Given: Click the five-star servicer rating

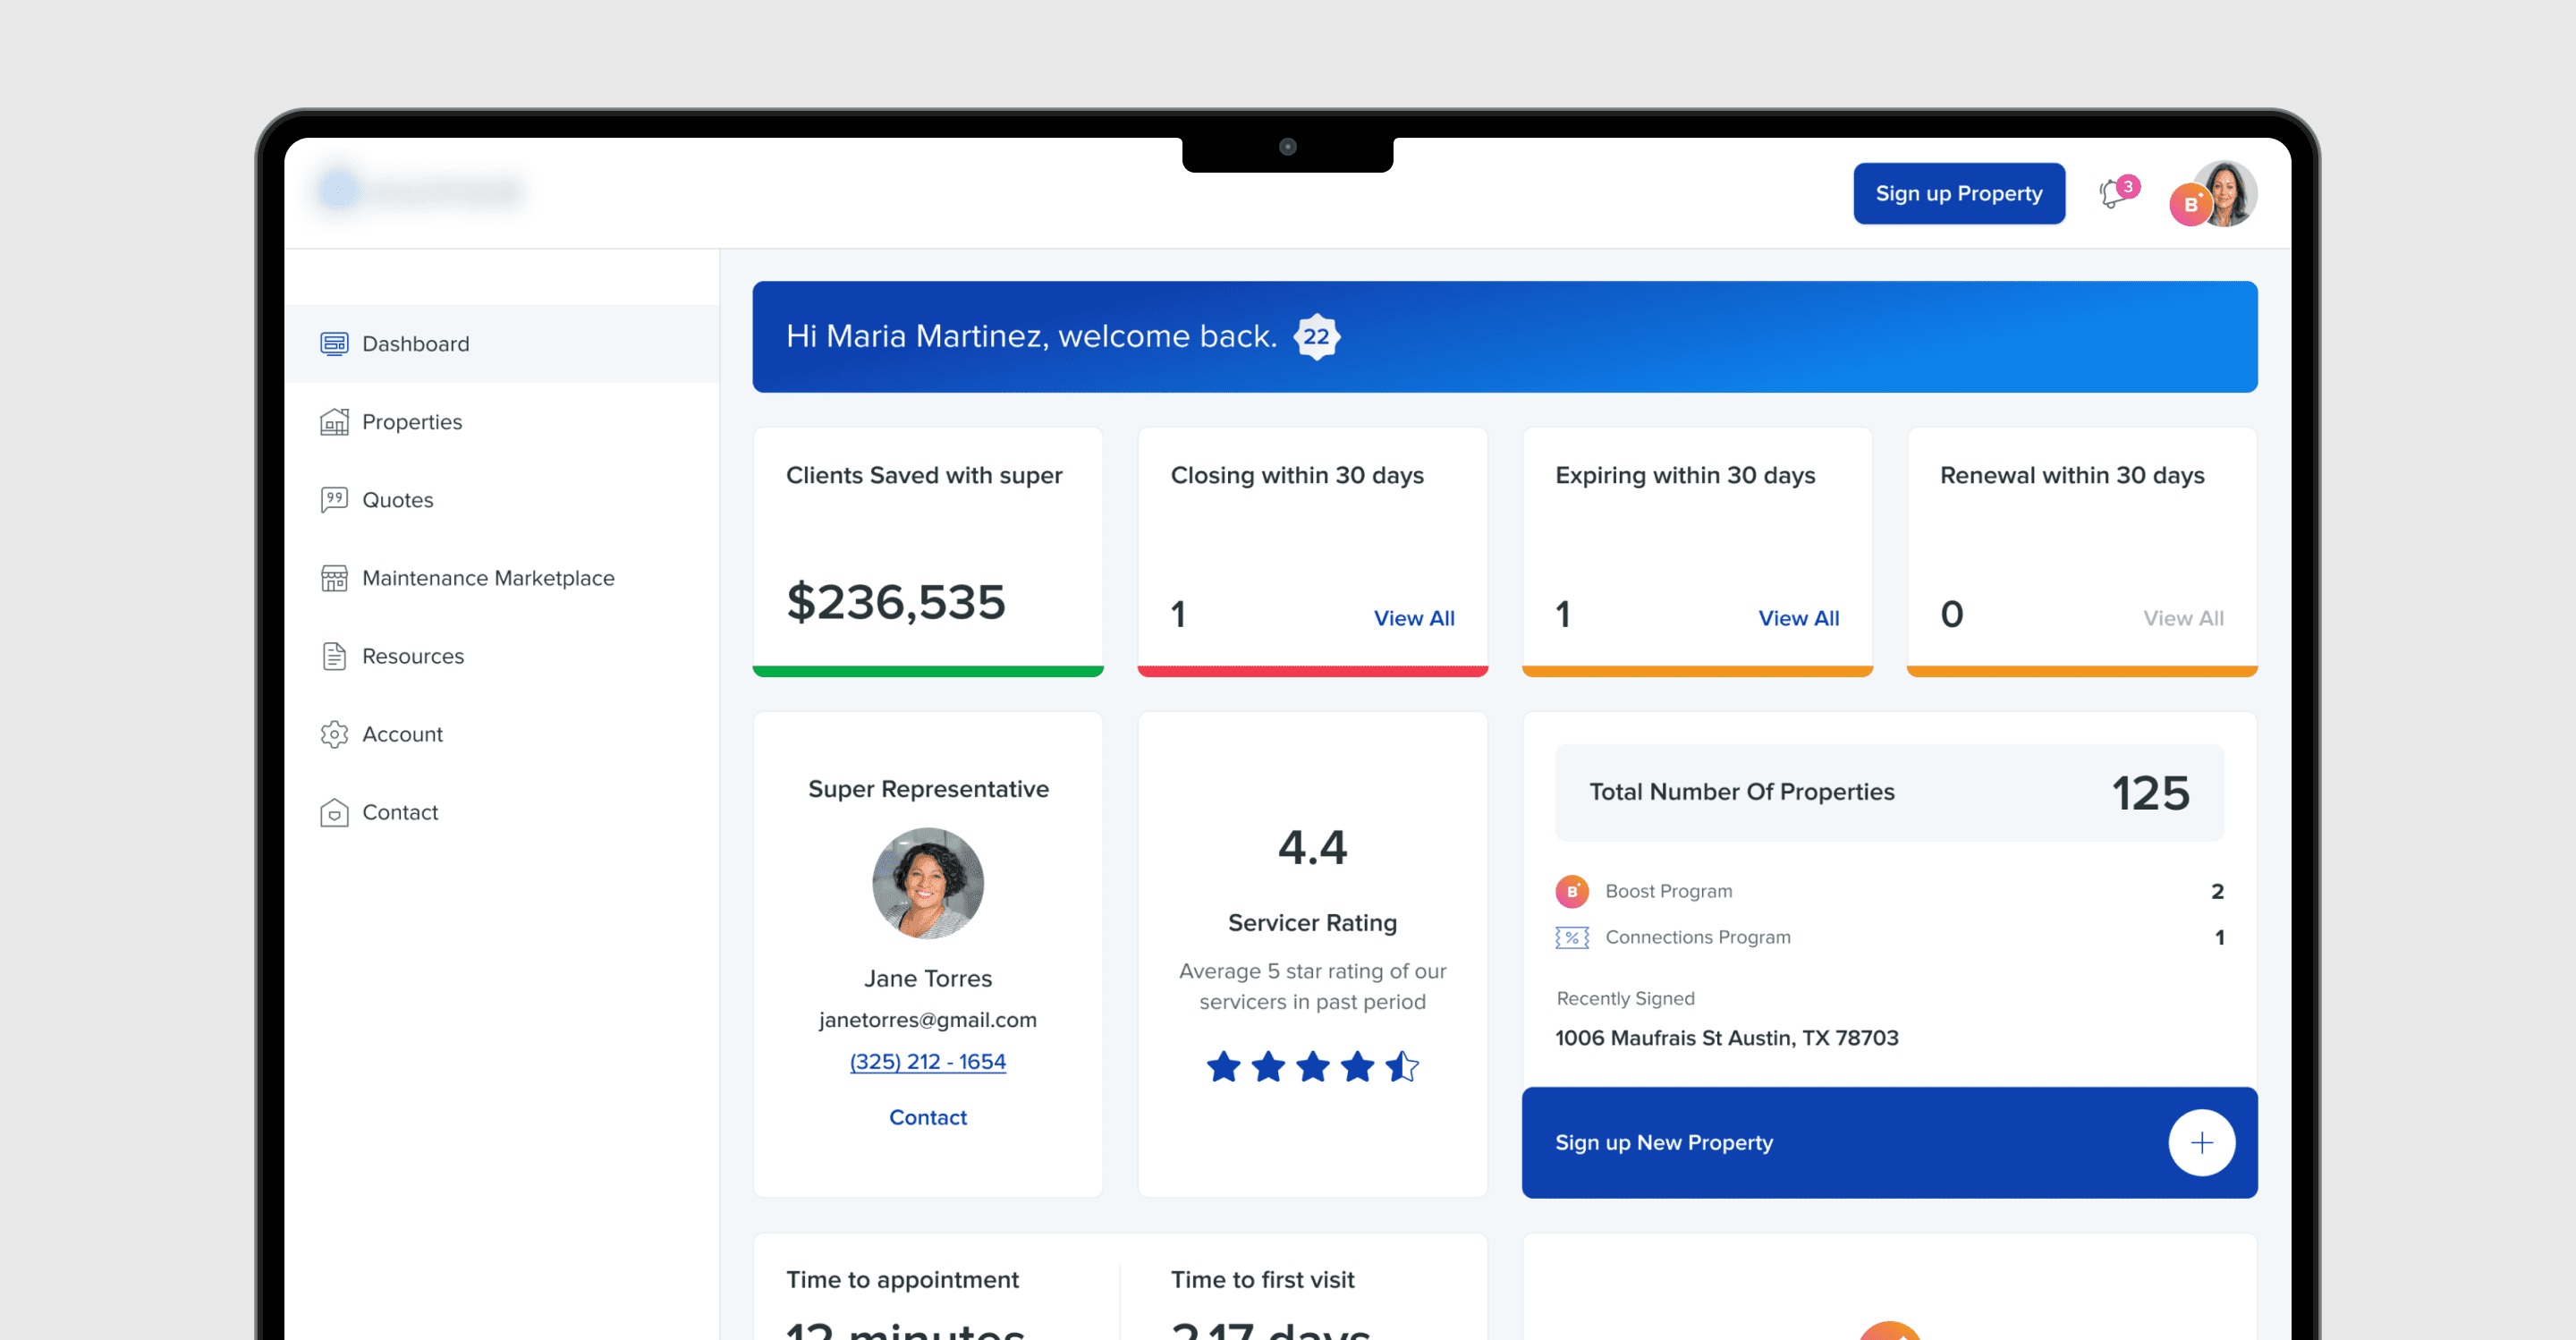Looking at the screenshot, I should click(x=1312, y=1067).
